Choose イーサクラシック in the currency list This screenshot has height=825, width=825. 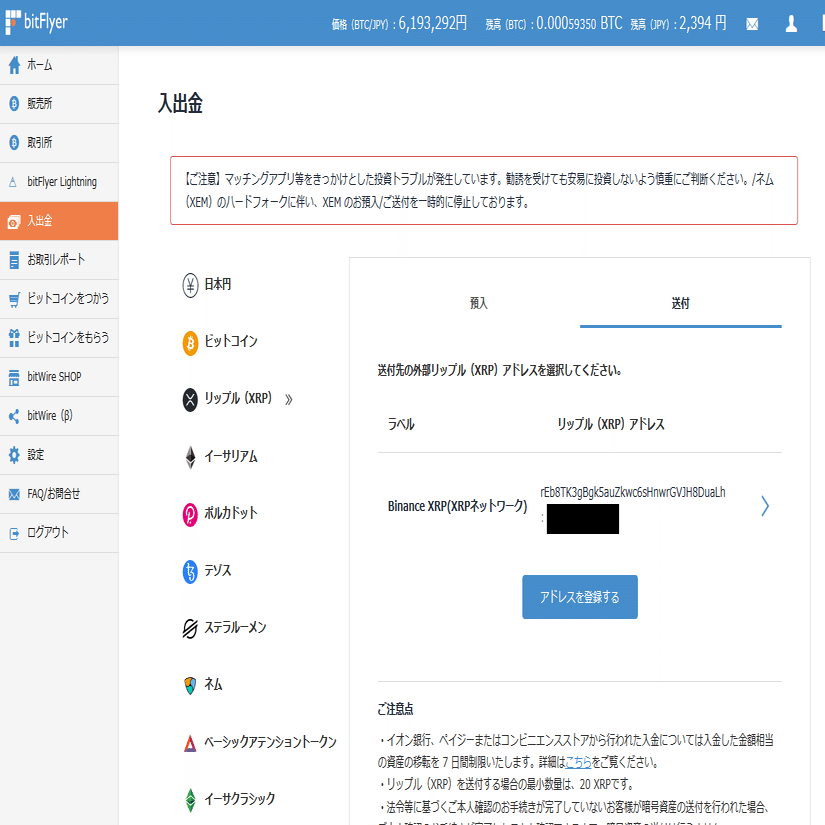coord(240,799)
